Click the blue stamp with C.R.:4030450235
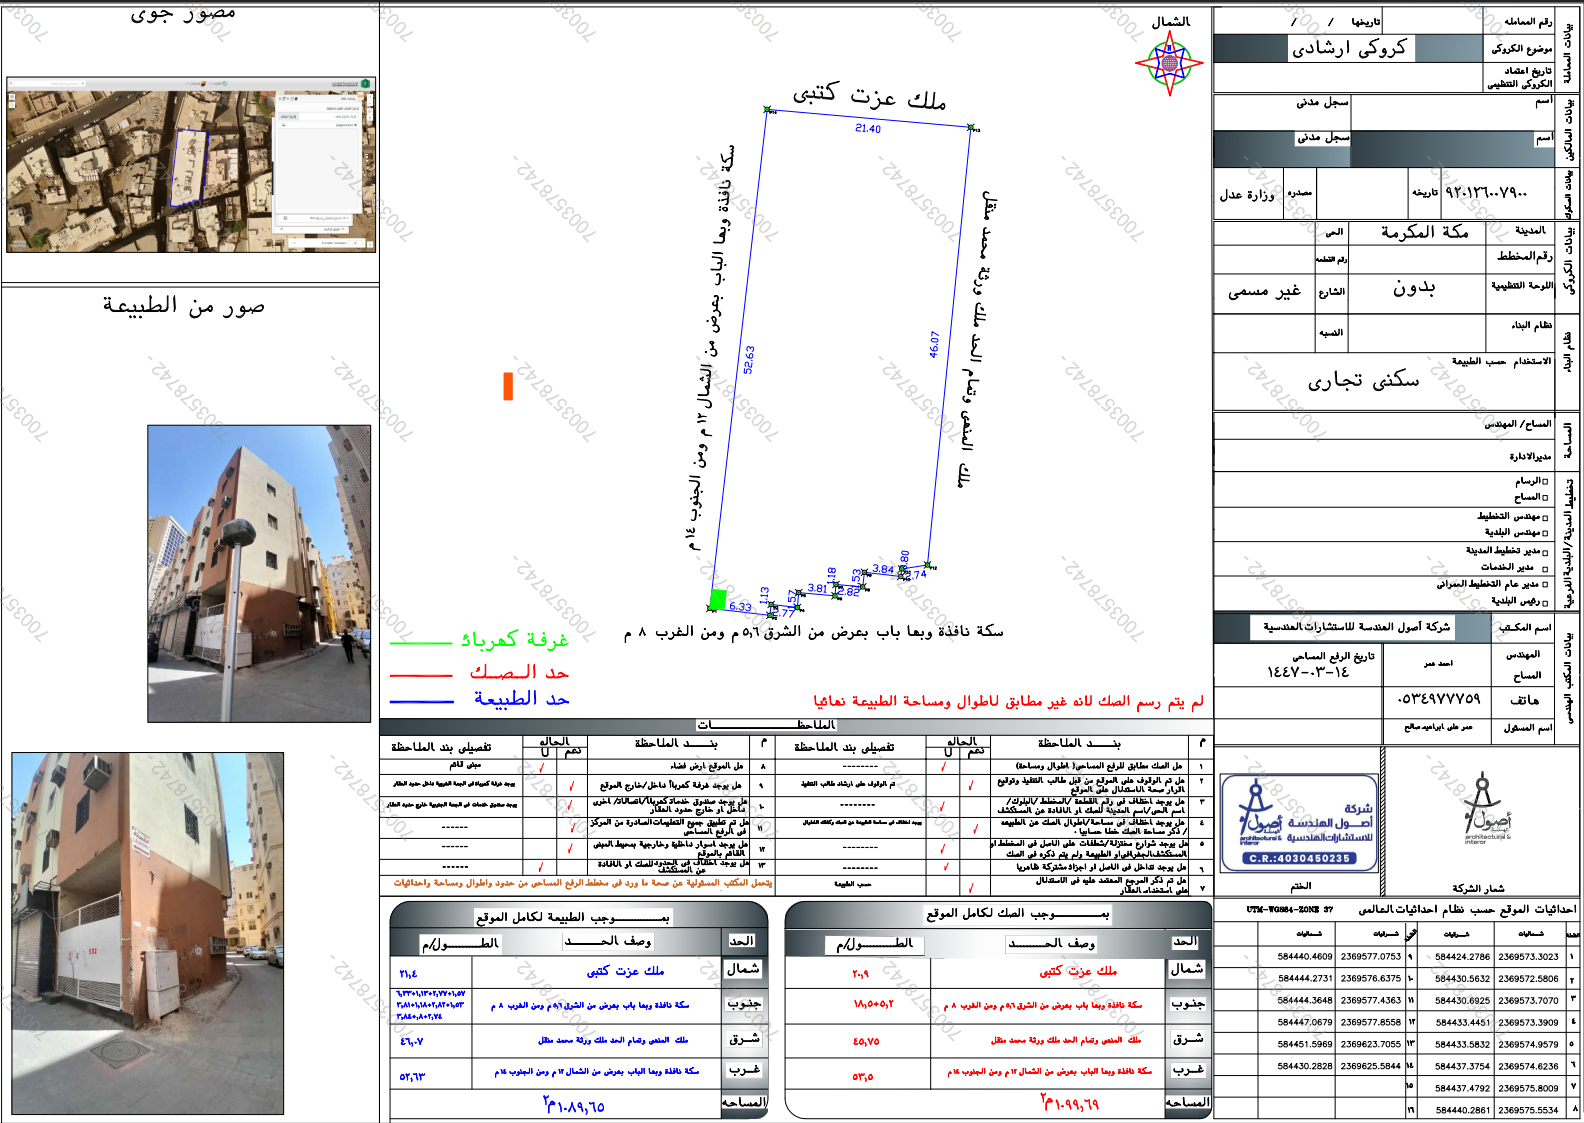This screenshot has width=1584, height=1123. pyautogui.click(x=1299, y=824)
